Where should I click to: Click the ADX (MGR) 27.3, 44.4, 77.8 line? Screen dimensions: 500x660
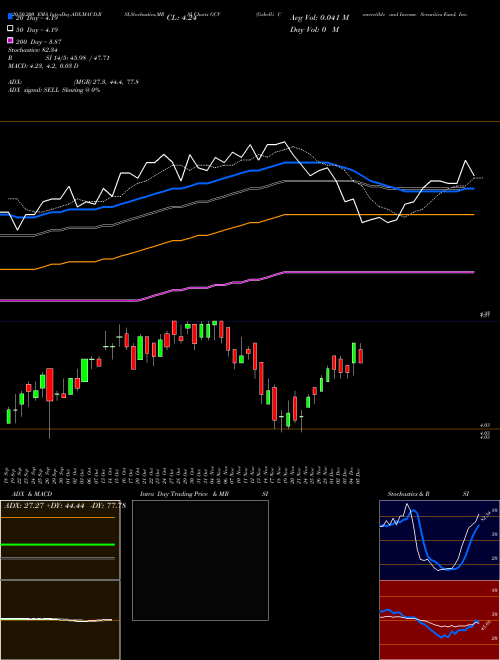tap(73, 82)
